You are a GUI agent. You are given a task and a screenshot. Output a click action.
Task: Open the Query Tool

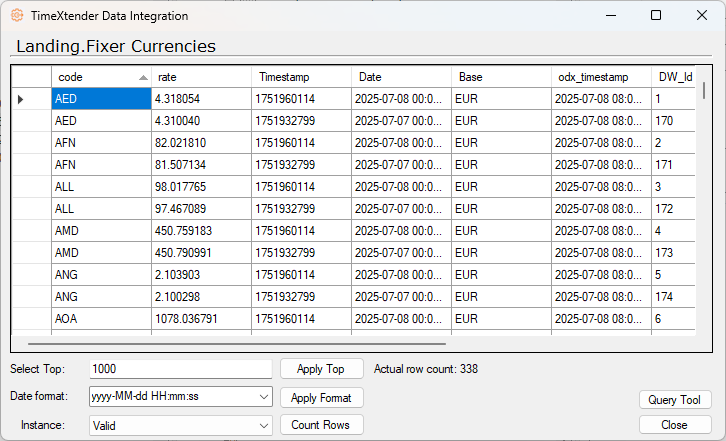pos(675,400)
